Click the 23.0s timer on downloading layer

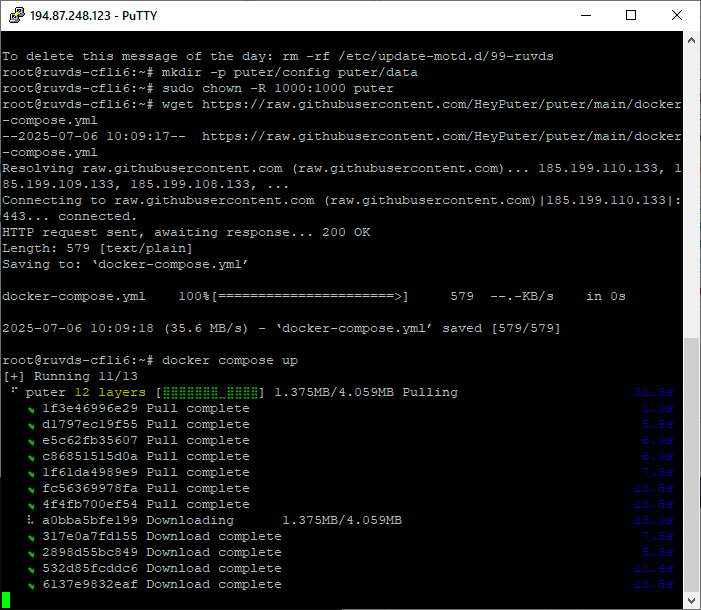pos(654,521)
